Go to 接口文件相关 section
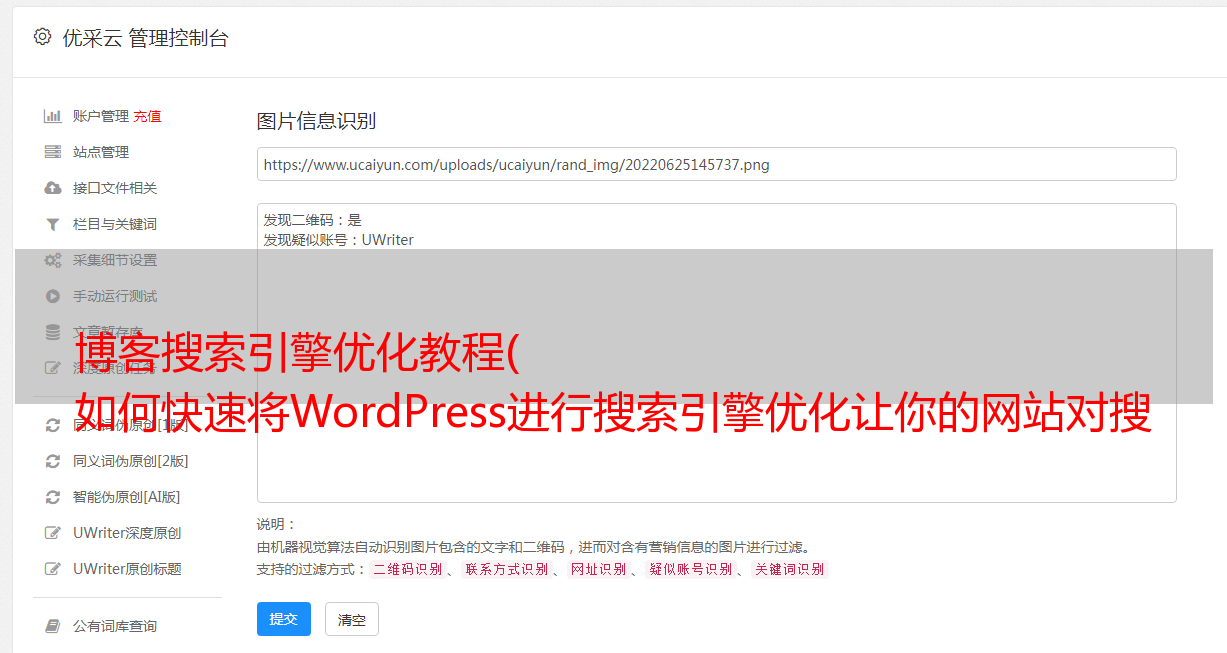Viewport: 1227px width, 653px height. pos(115,188)
